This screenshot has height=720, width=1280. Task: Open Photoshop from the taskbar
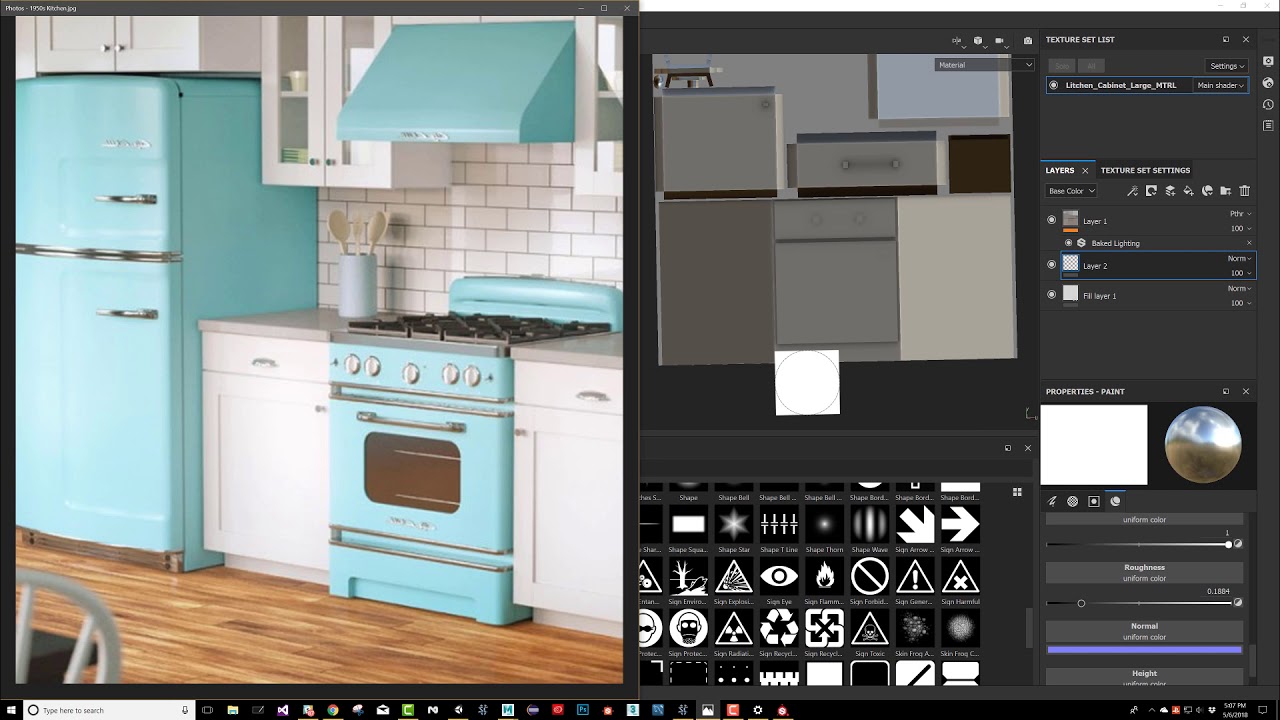click(x=582, y=710)
